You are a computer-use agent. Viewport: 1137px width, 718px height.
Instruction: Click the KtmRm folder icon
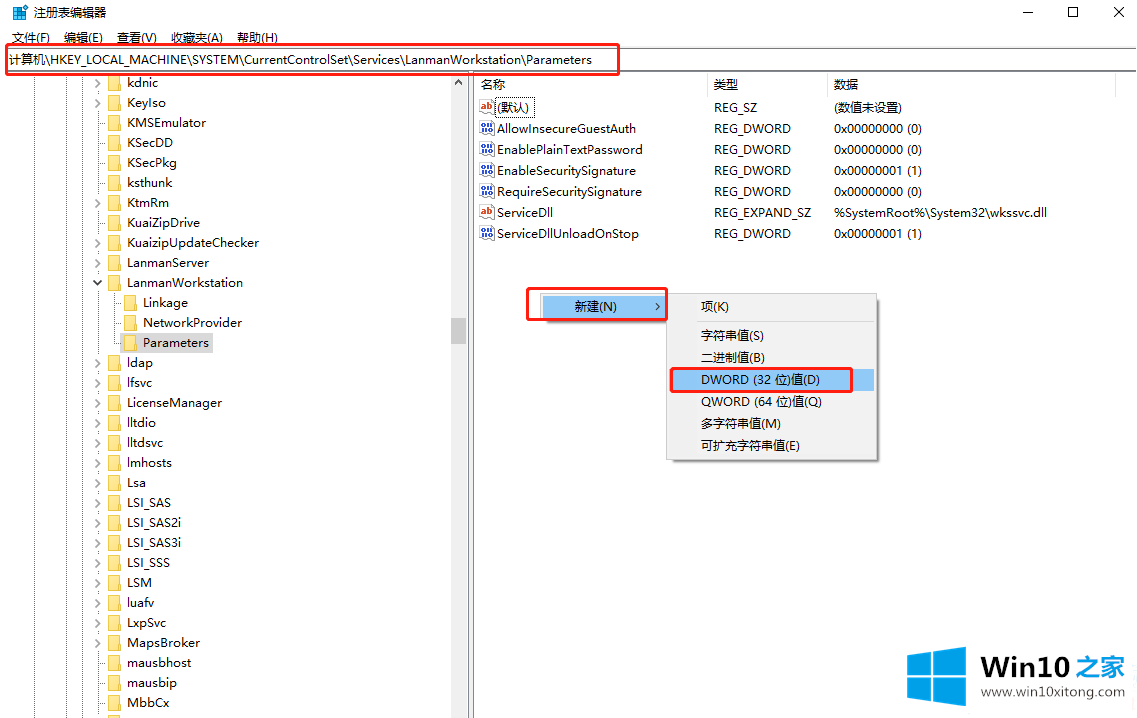(115, 203)
